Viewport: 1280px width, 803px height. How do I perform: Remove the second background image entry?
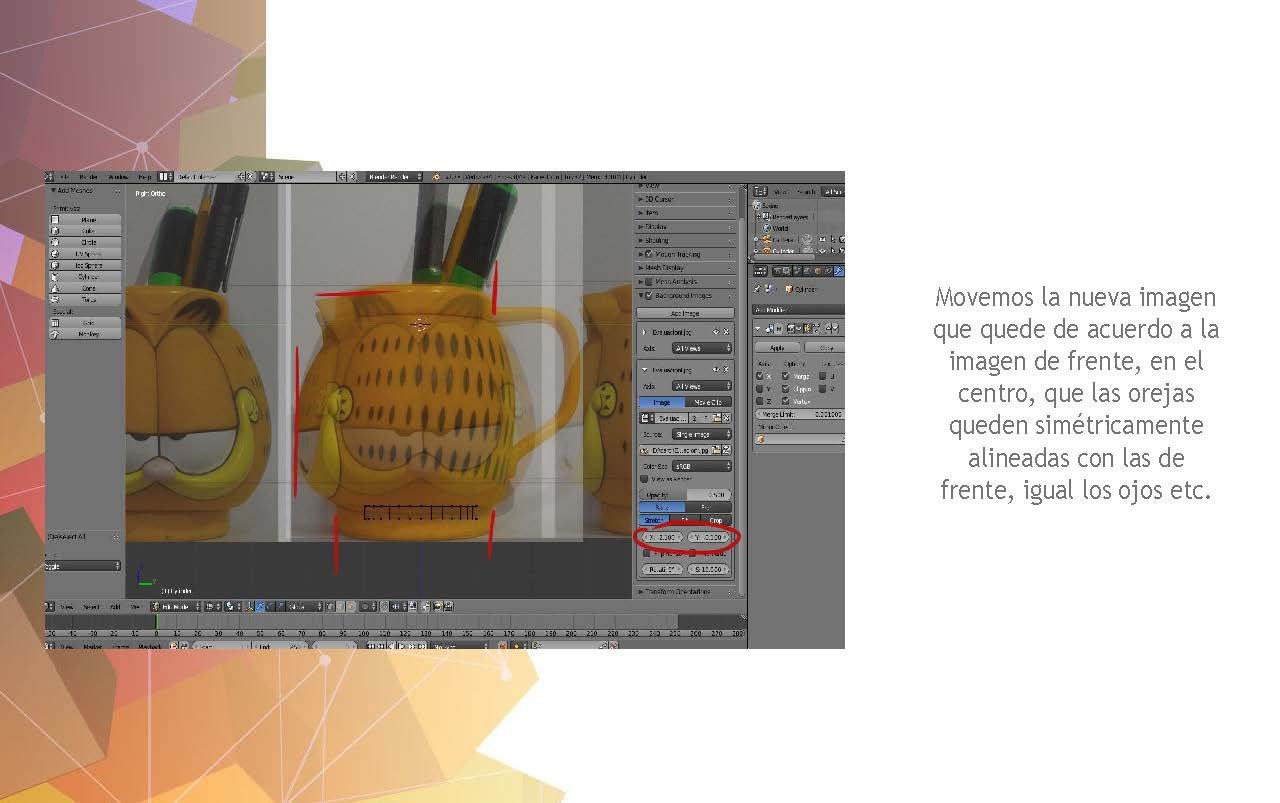tap(726, 369)
